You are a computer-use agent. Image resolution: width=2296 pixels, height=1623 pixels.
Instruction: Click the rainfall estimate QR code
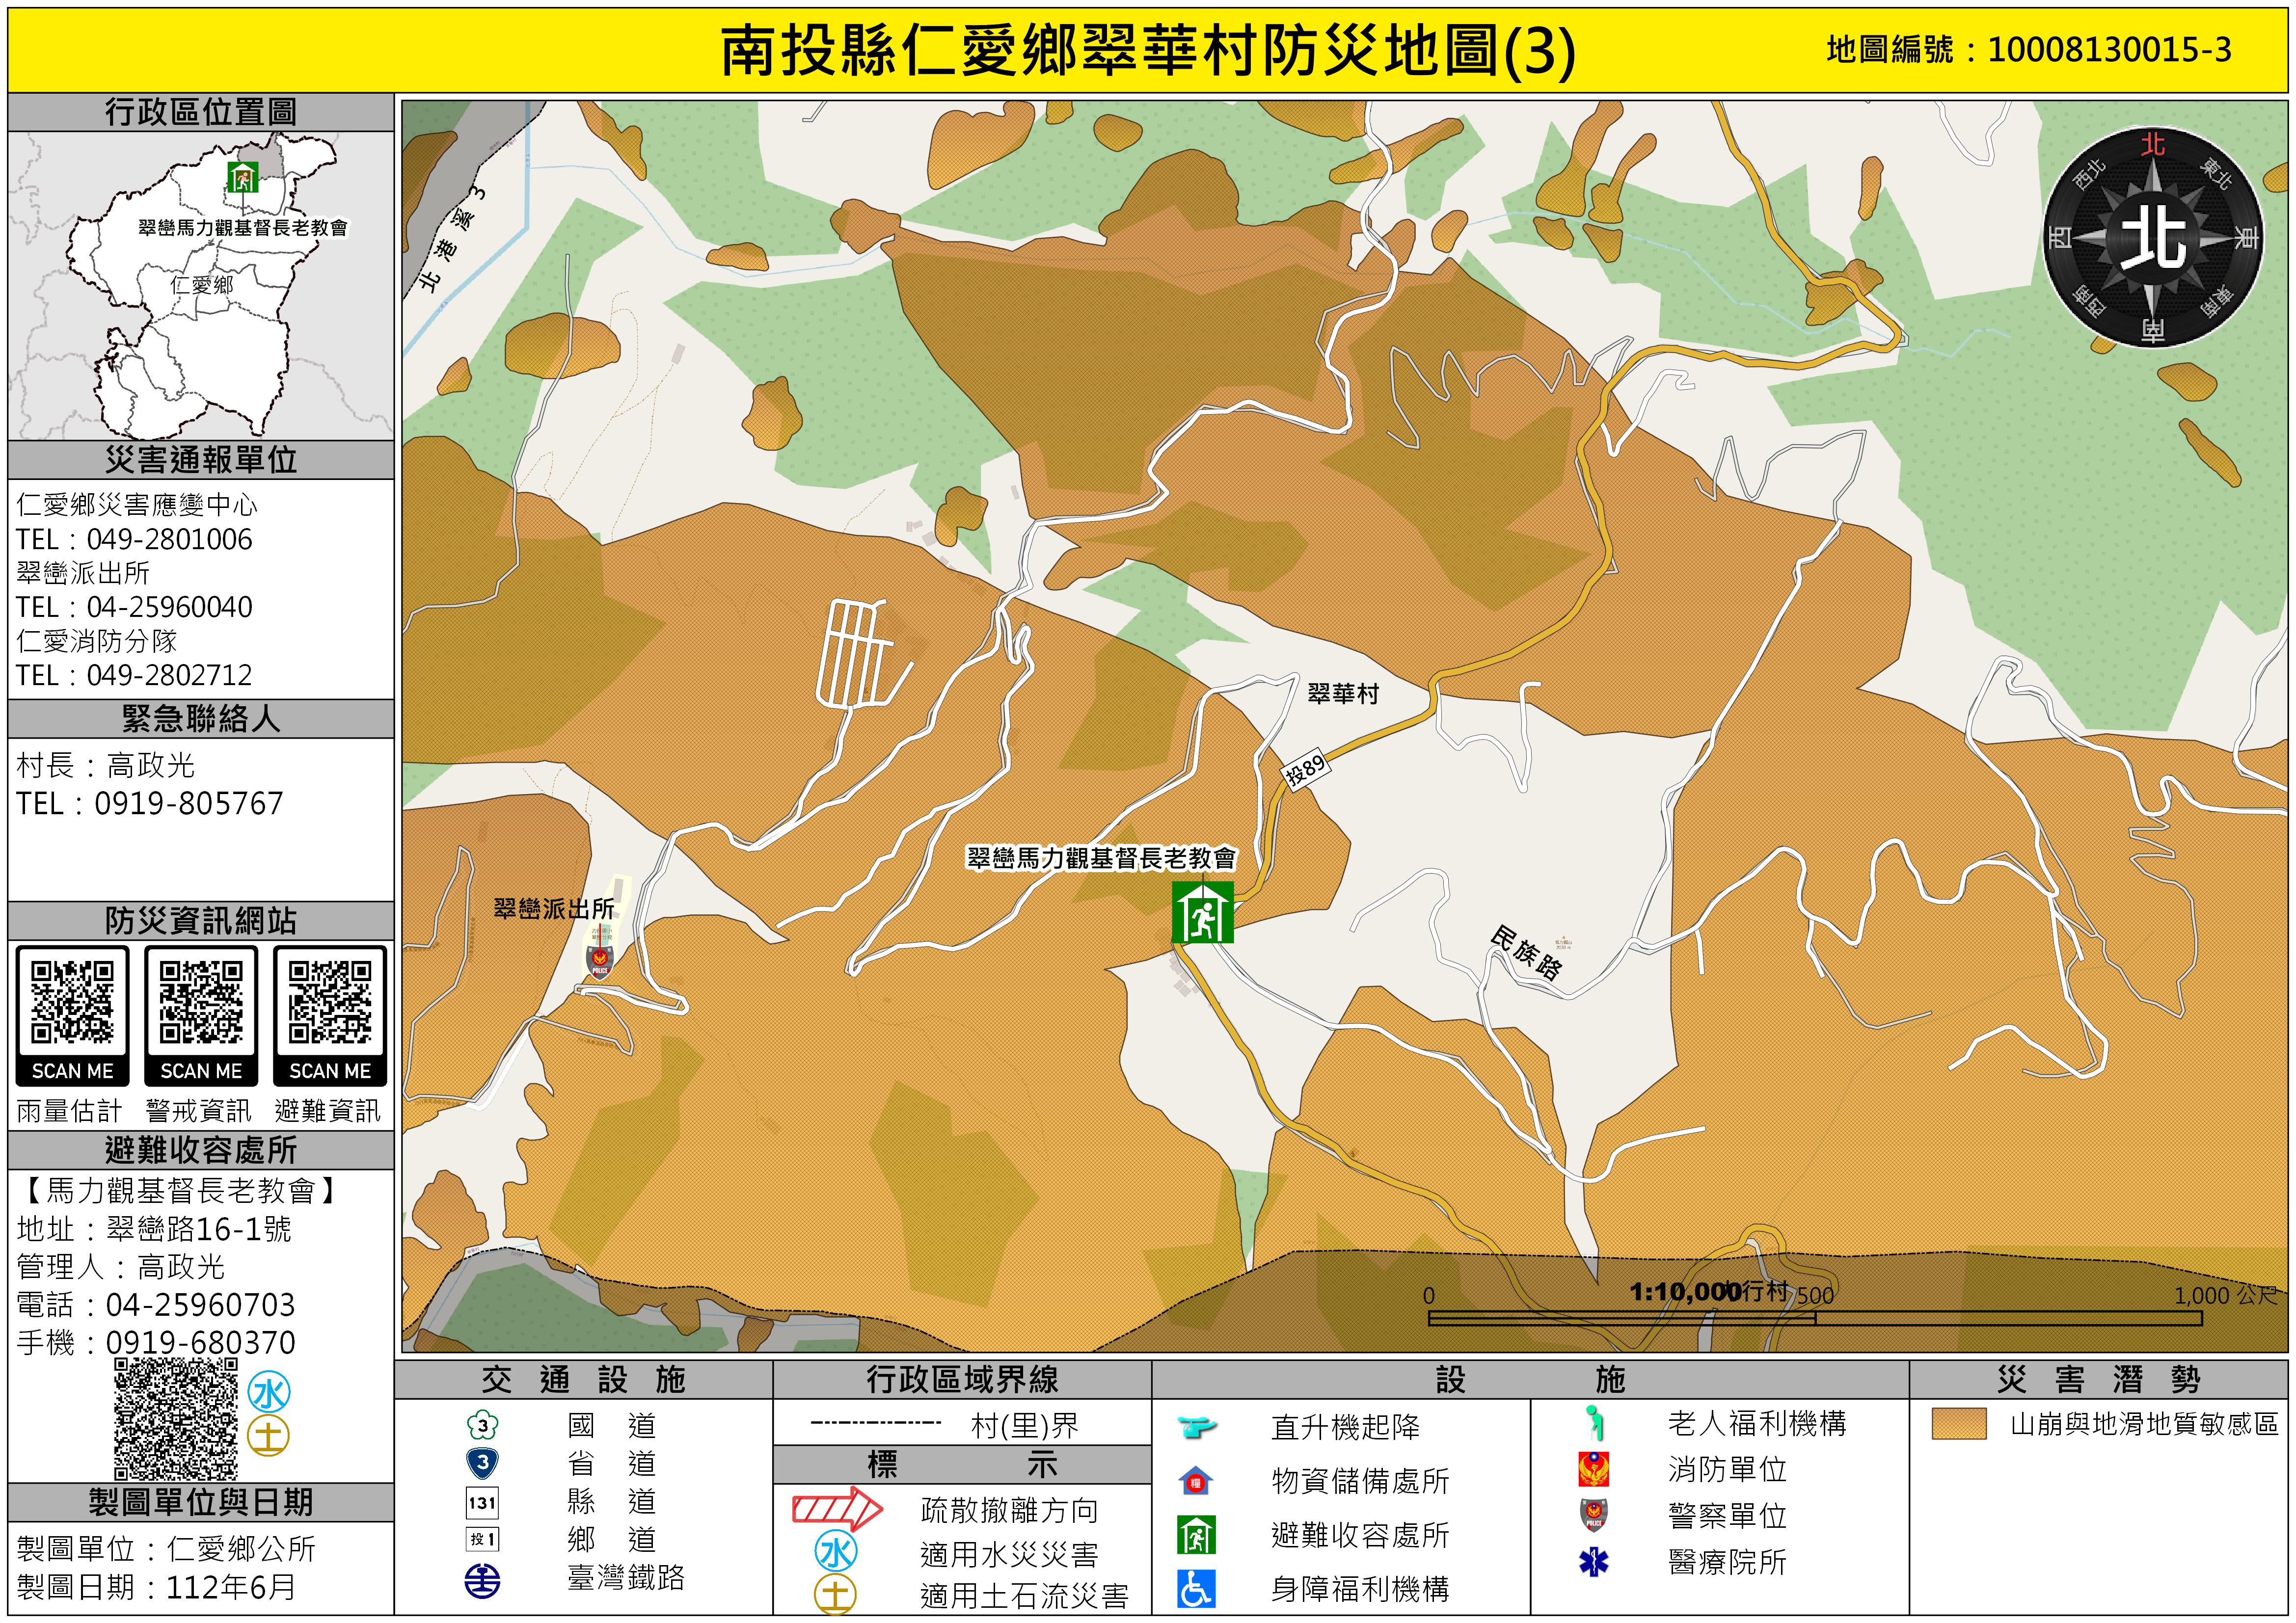pos(72,1003)
